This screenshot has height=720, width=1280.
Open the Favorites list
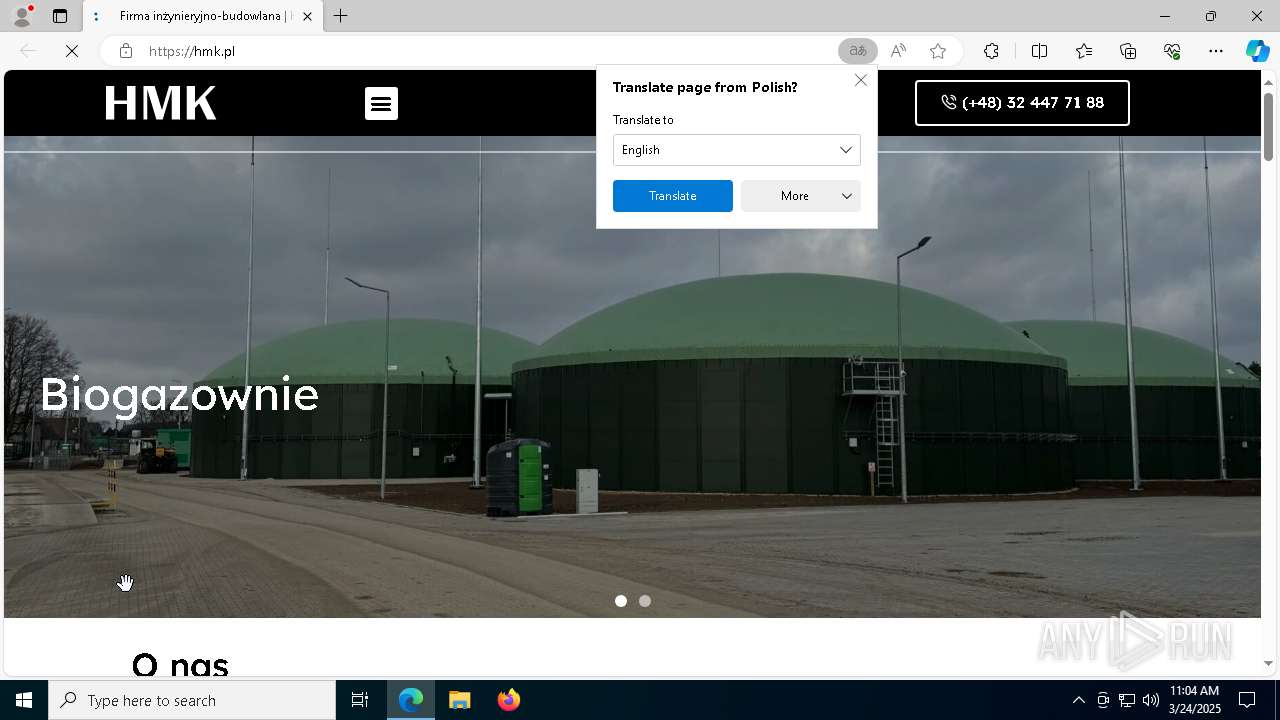point(1084,51)
